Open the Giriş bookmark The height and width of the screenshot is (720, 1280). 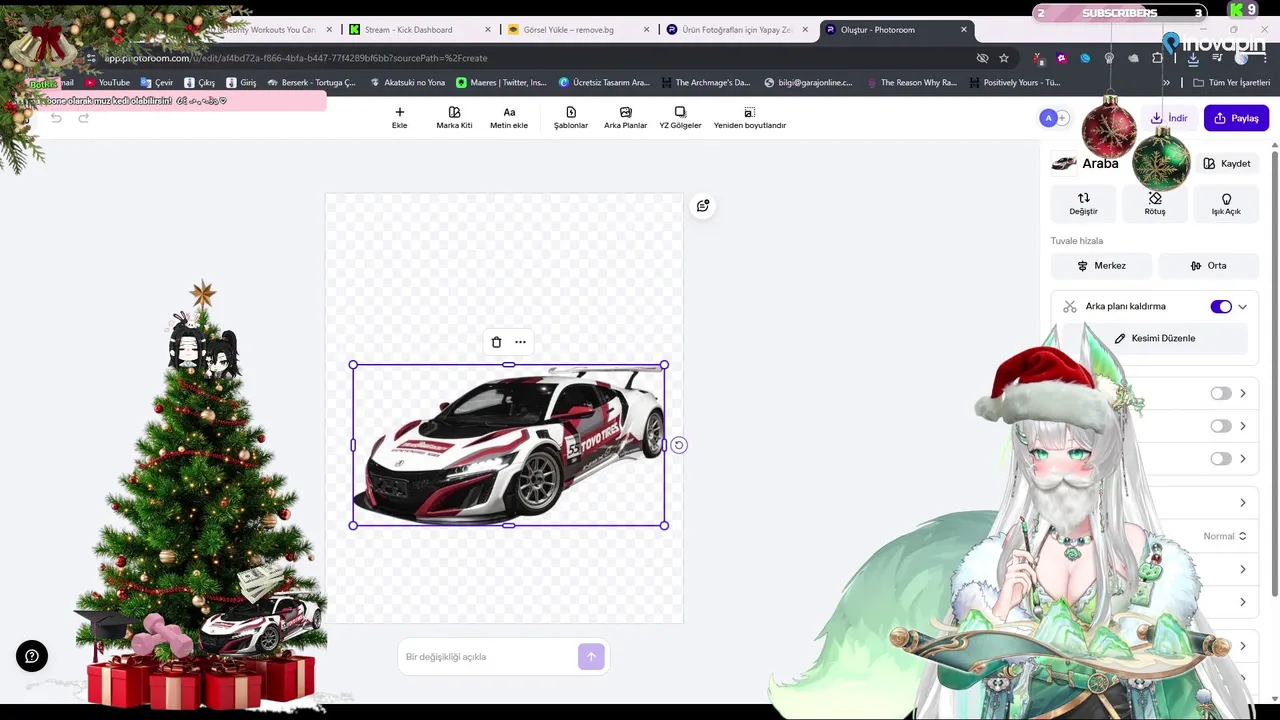pos(241,83)
